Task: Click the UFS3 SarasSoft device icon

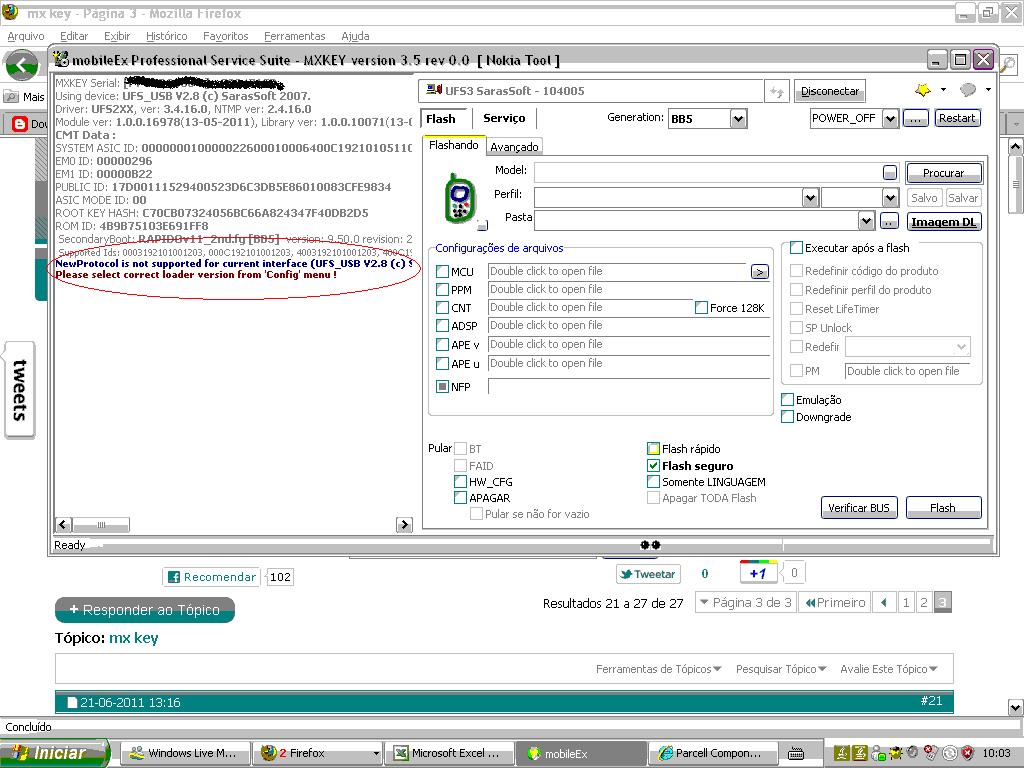Action: pyautogui.click(x=434, y=90)
